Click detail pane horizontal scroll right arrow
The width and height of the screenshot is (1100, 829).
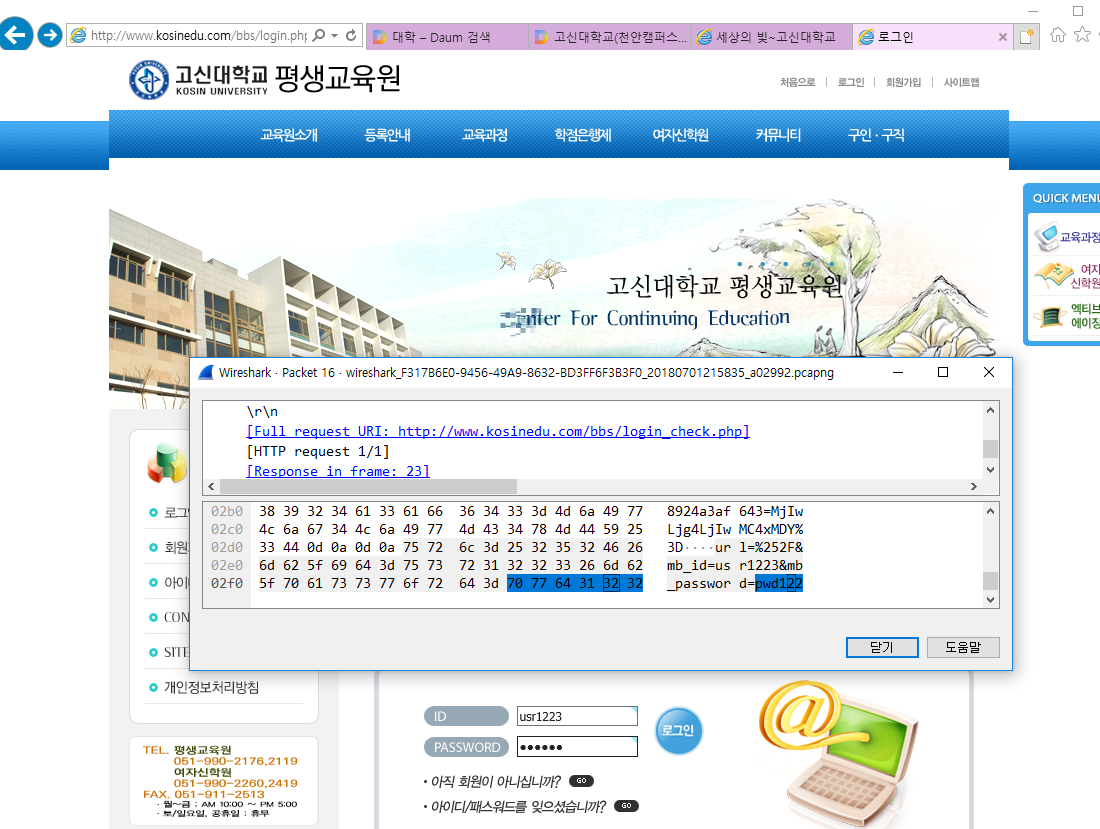coord(974,486)
